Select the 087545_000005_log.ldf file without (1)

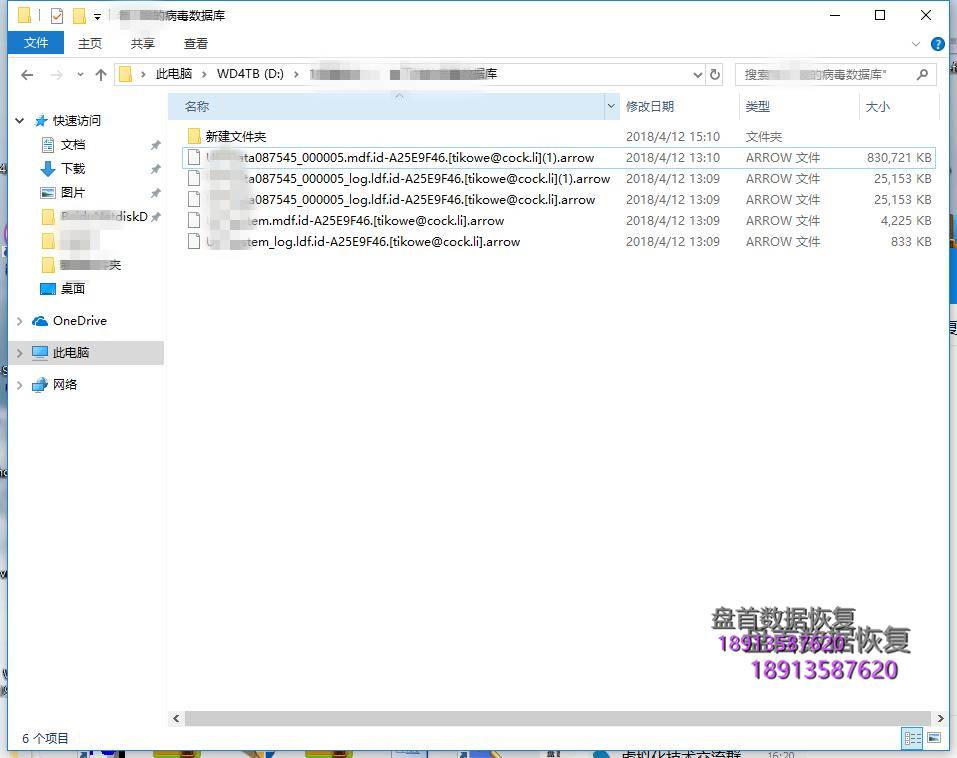pyautogui.click(x=558, y=200)
